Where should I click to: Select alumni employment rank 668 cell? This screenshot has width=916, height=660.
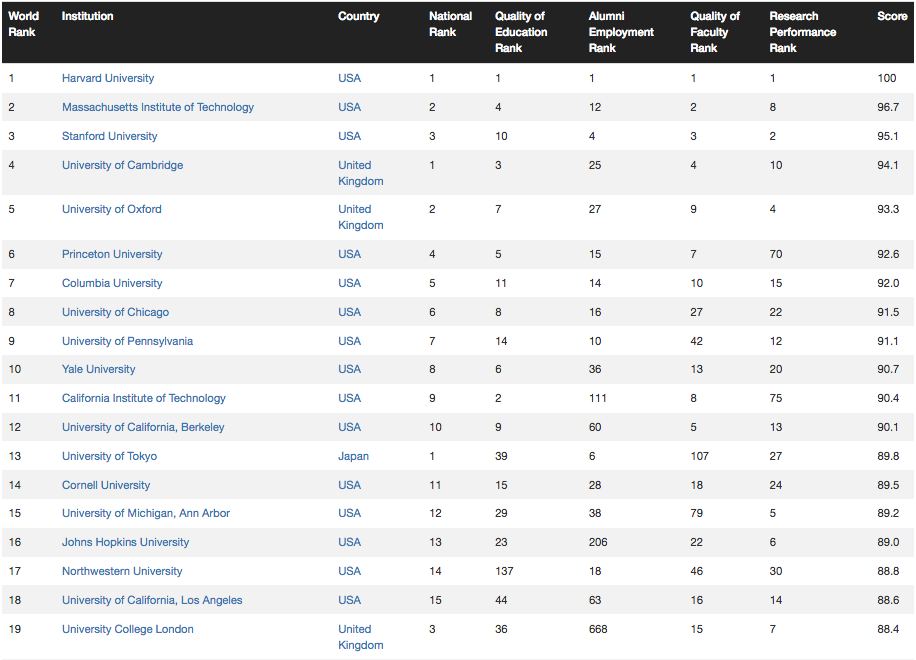tap(598, 629)
